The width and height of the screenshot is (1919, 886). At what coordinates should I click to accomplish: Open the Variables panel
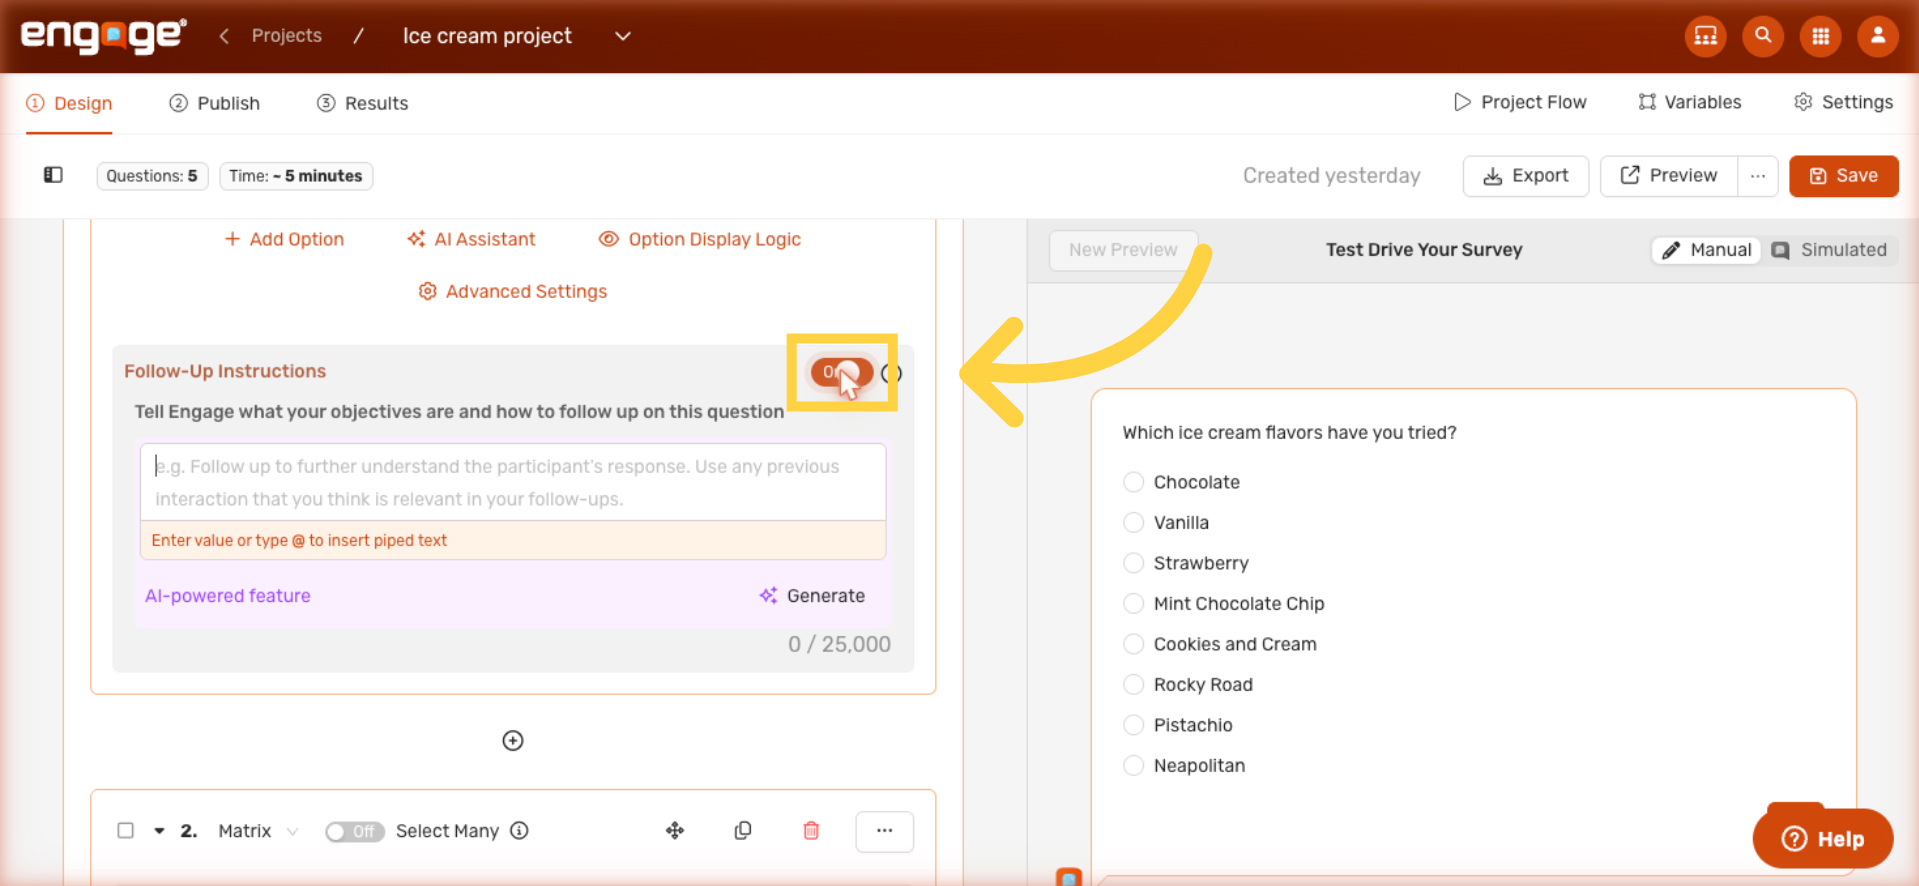pos(1690,102)
